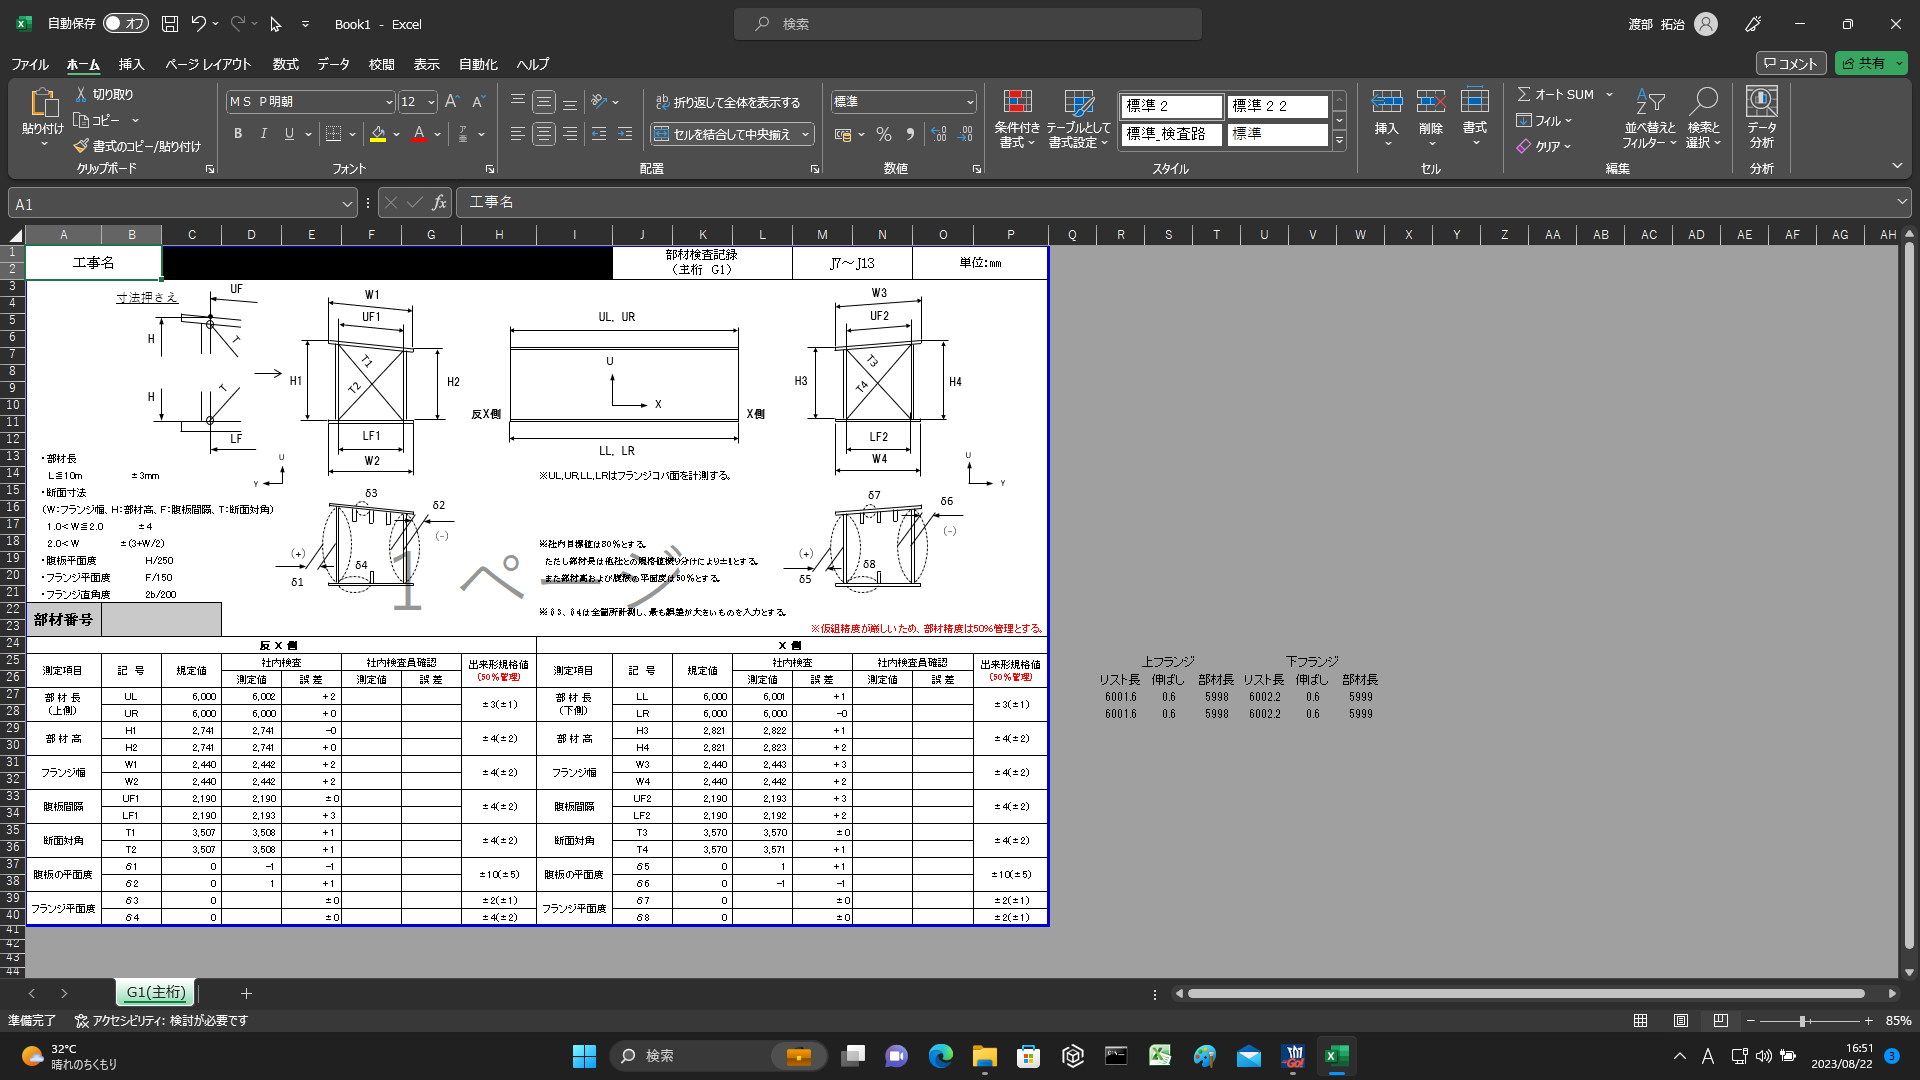Toggle Wrap Text option

[728, 102]
